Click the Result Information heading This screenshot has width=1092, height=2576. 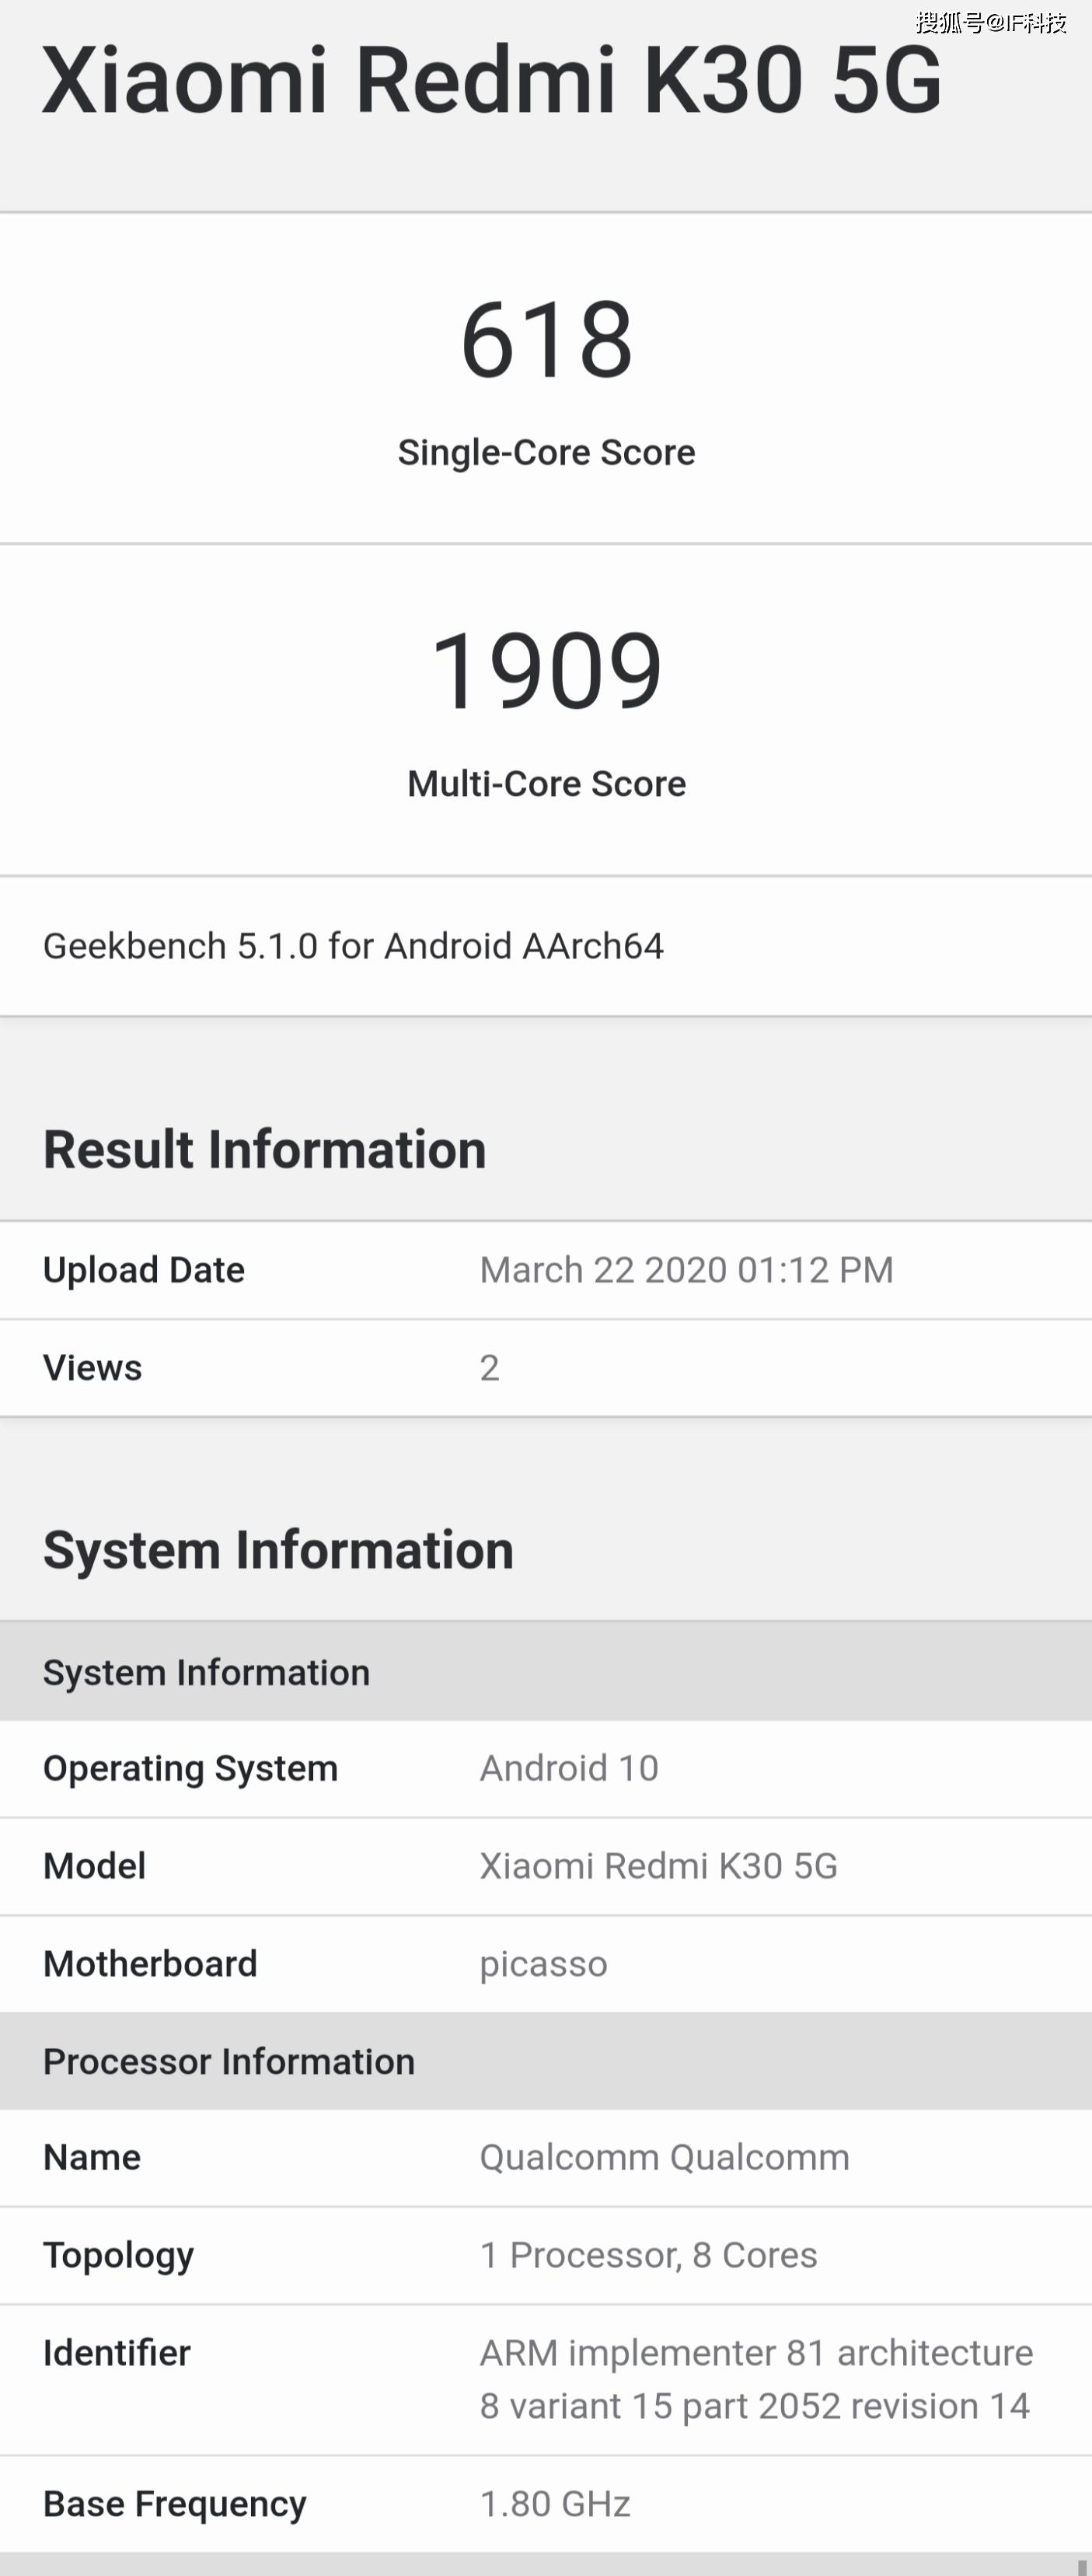click(264, 1149)
